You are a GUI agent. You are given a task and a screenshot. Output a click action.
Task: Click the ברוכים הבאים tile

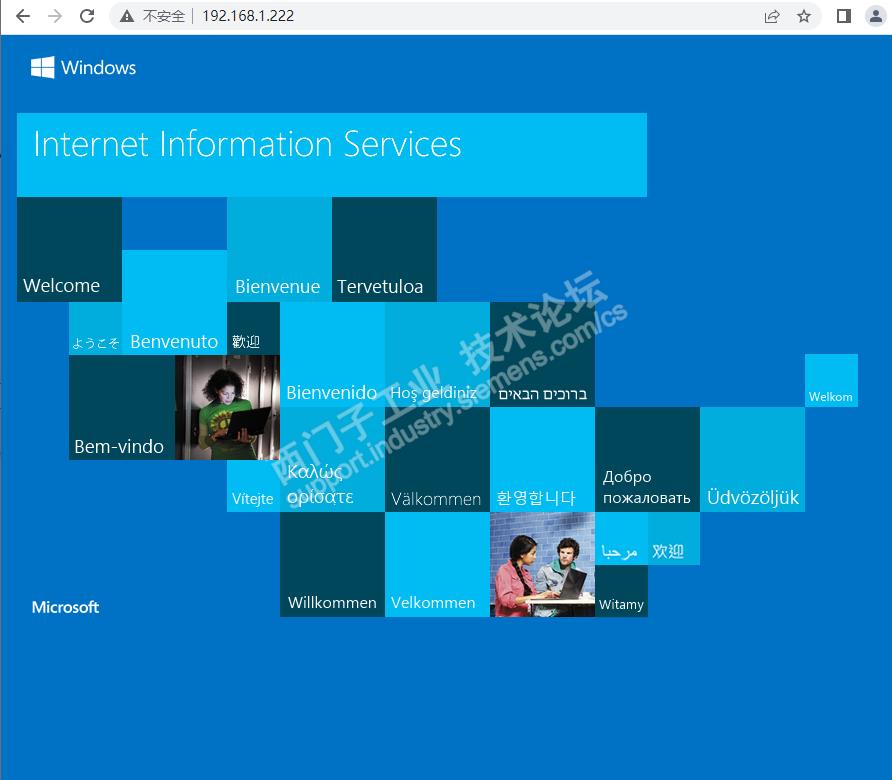[x=543, y=354]
